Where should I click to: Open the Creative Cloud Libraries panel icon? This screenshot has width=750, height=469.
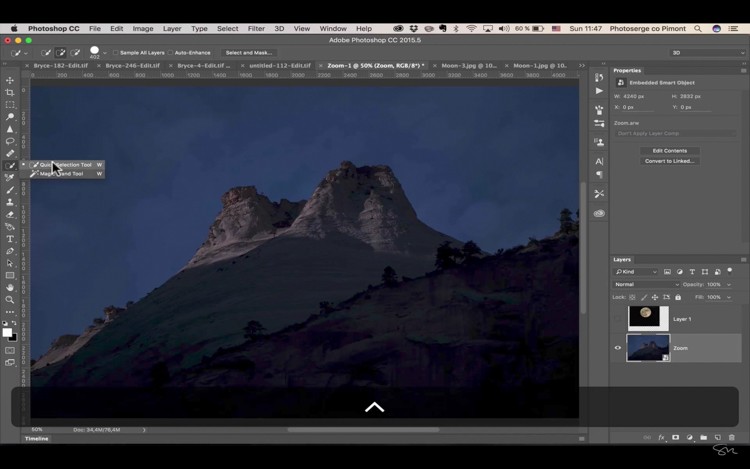click(599, 213)
